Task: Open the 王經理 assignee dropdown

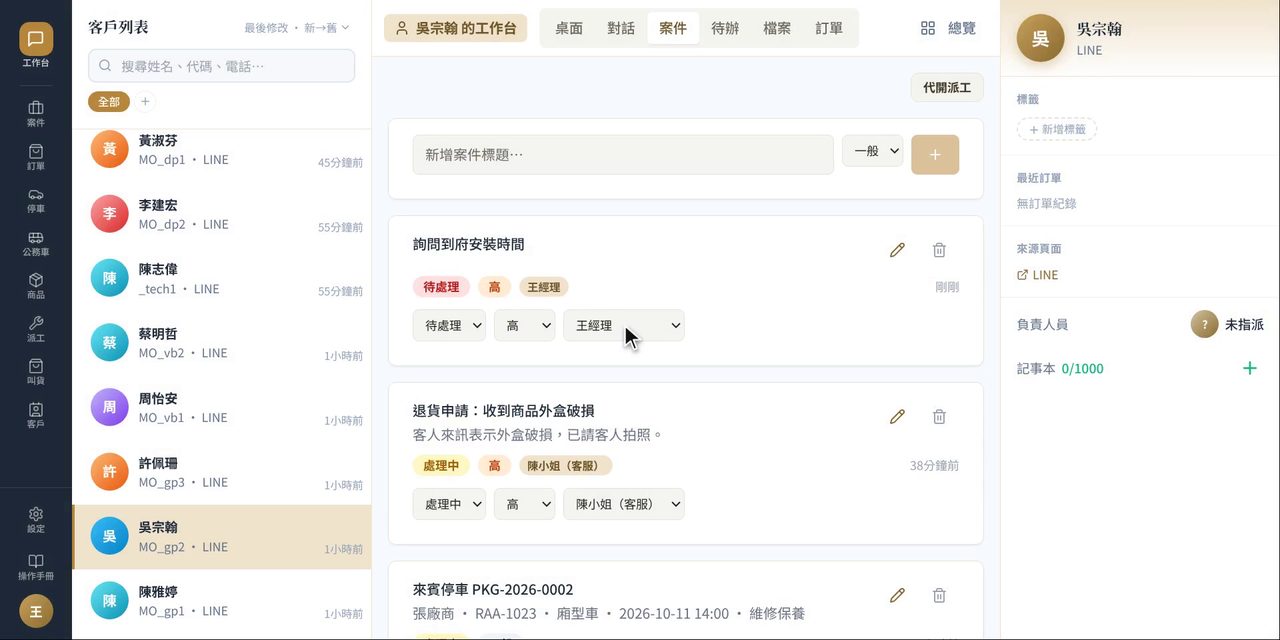Action: pos(624,325)
